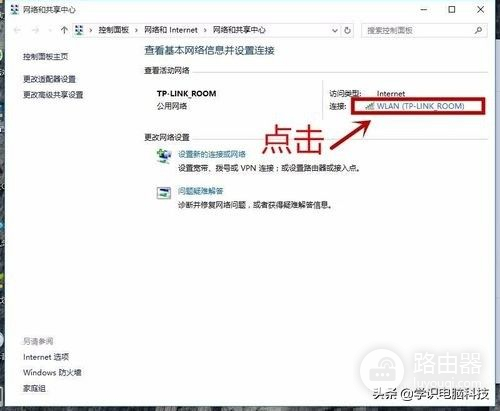Go up one level with Up arrow
Image resolution: width=500 pixels, height=411 pixels.
point(64,30)
